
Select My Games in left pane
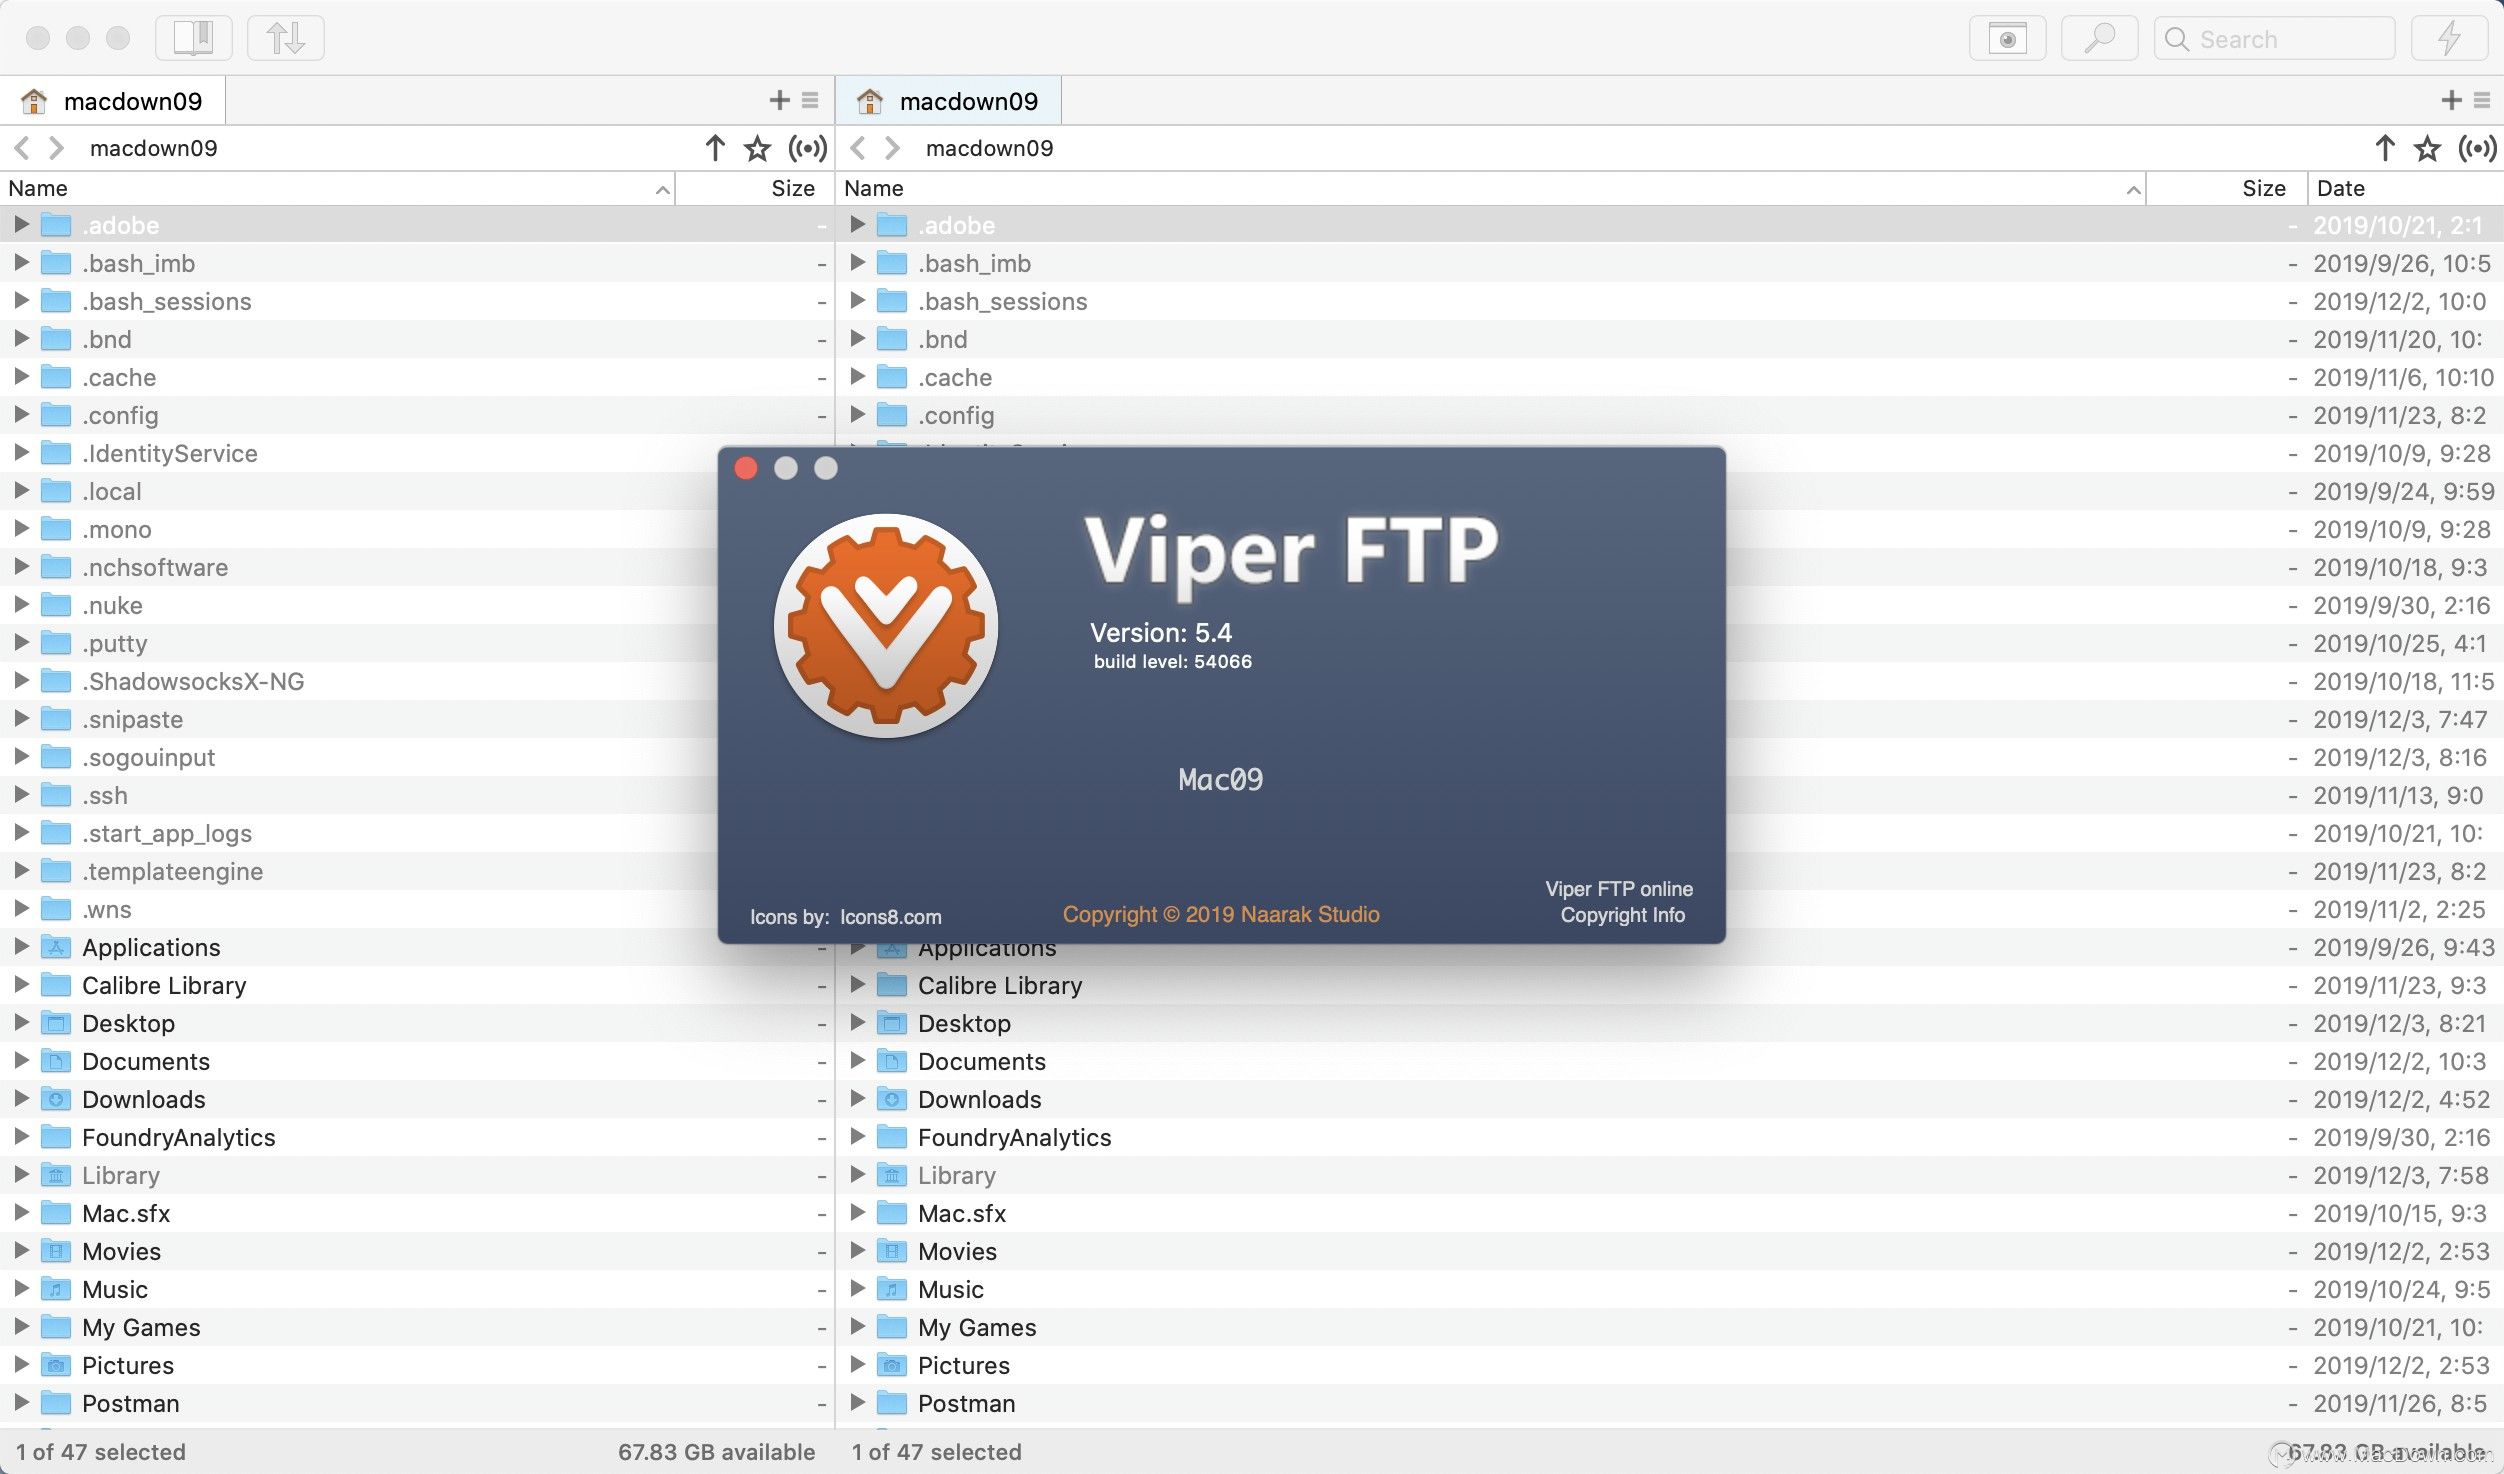(141, 1327)
